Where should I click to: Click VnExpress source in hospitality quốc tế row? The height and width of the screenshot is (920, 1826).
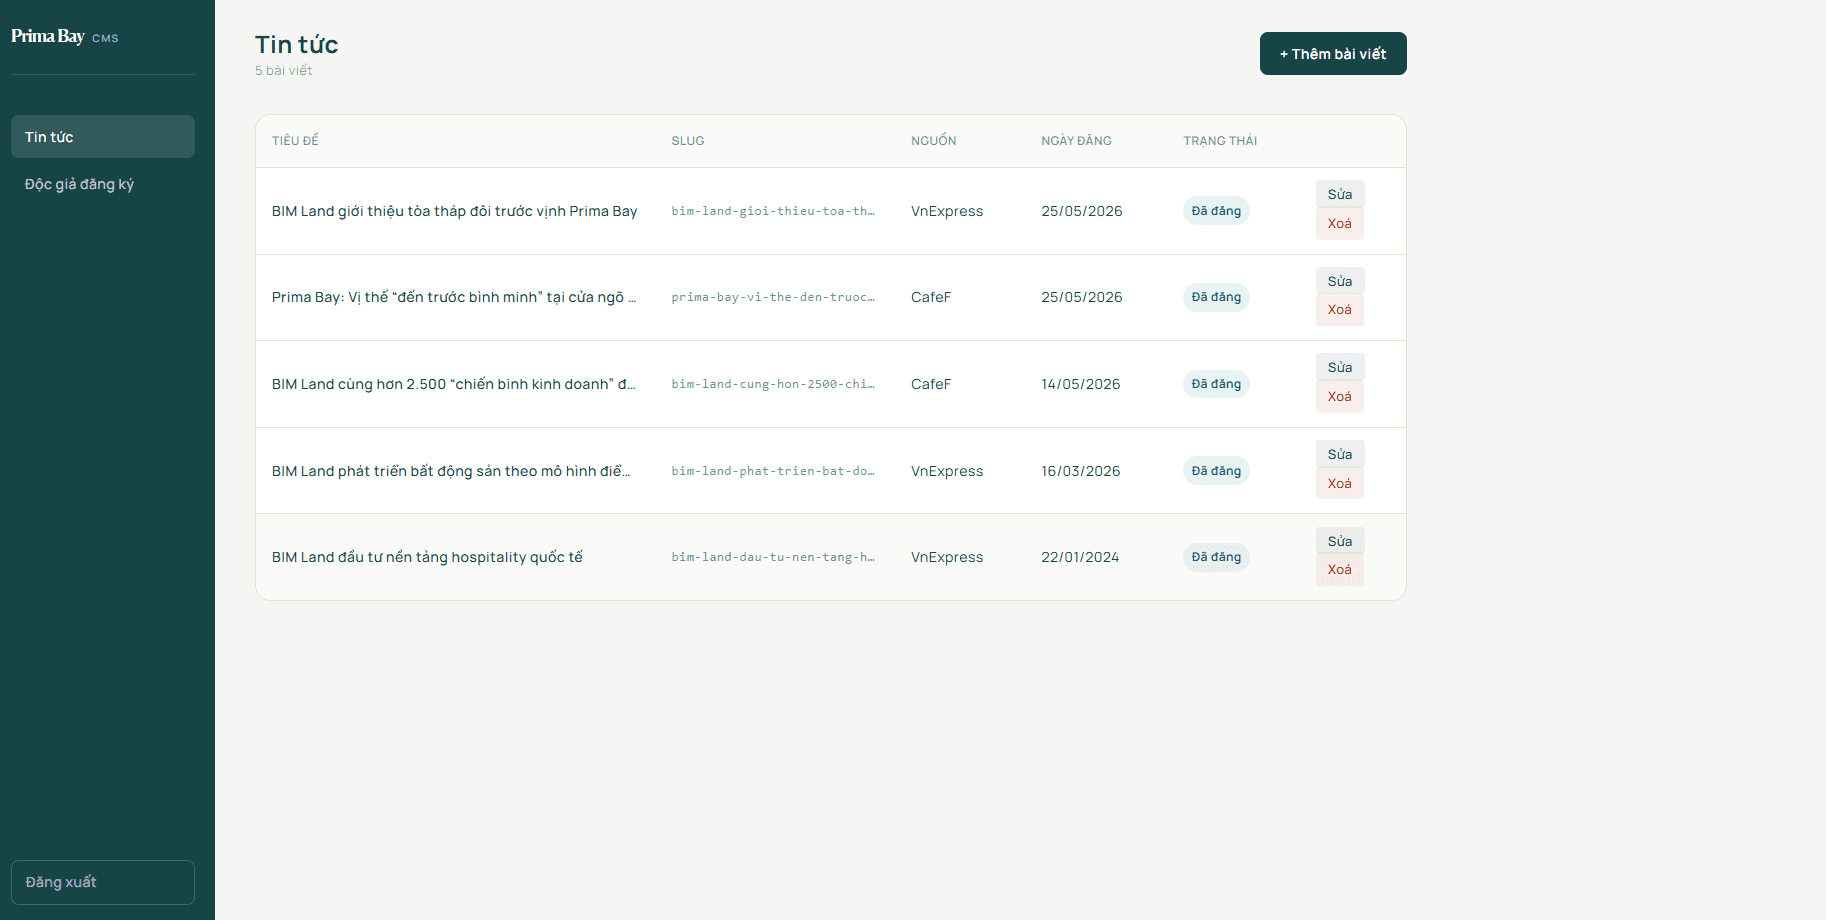tap(947, 557)
